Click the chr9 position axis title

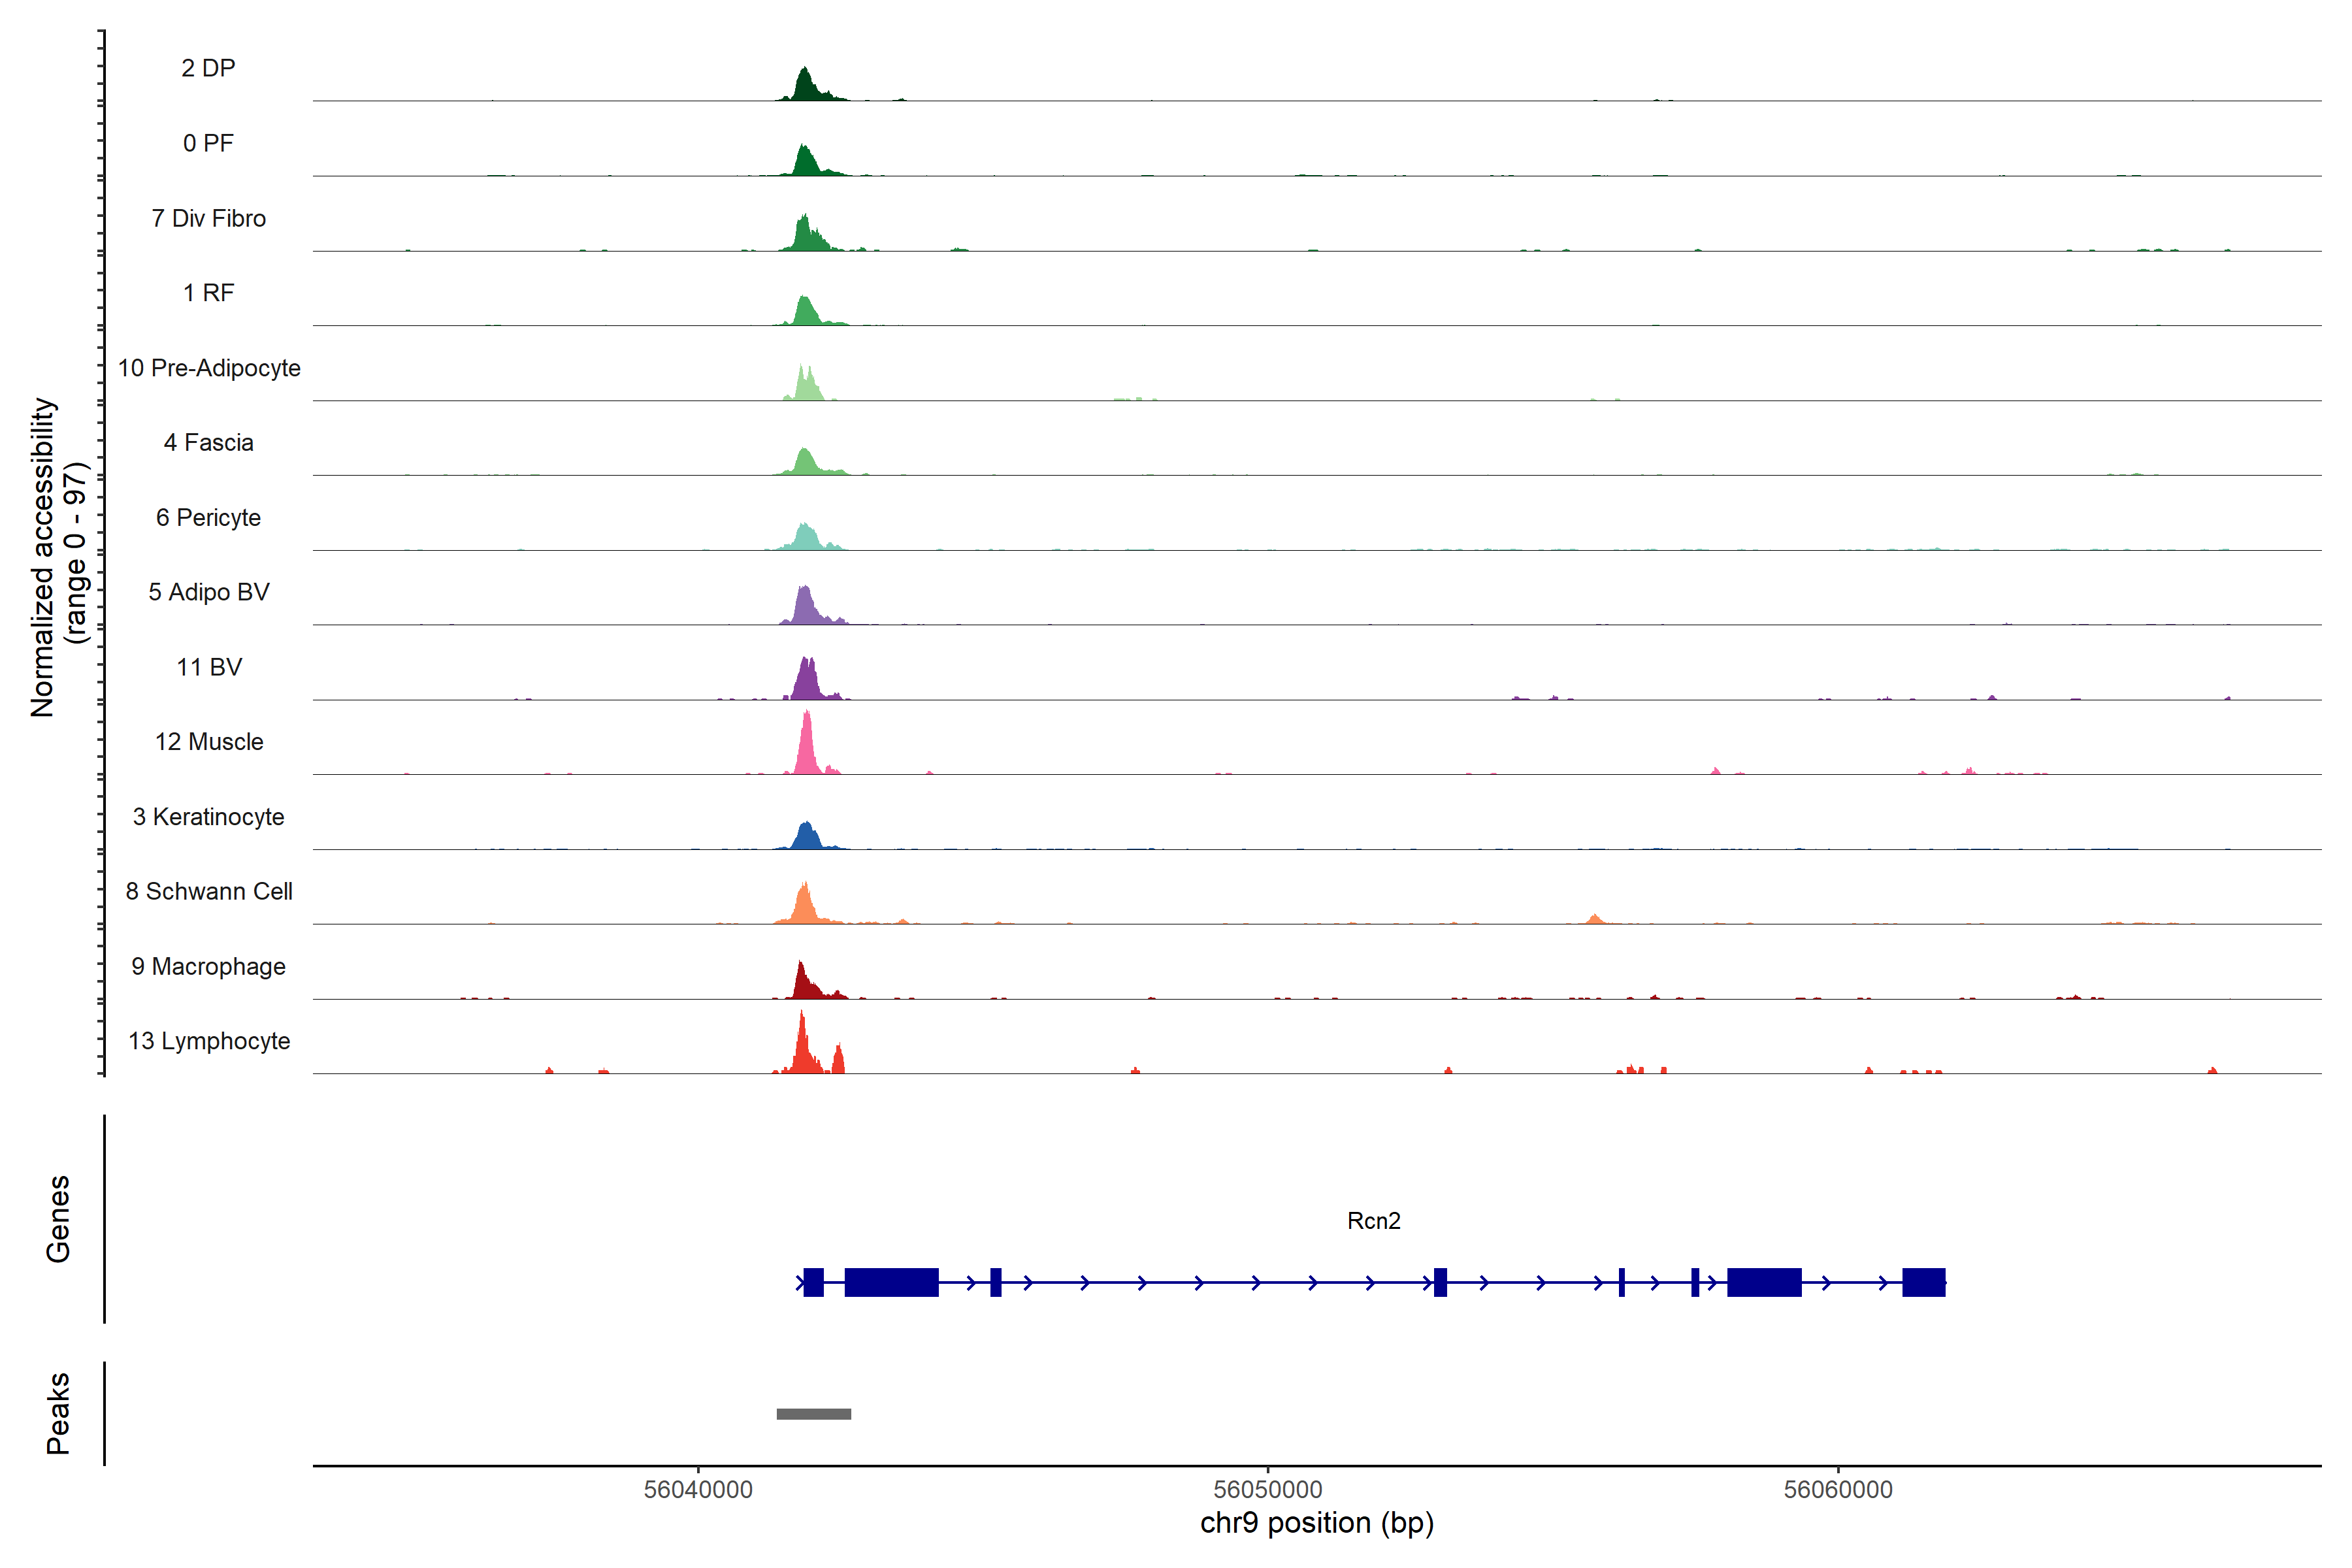pos(1316,1523)
